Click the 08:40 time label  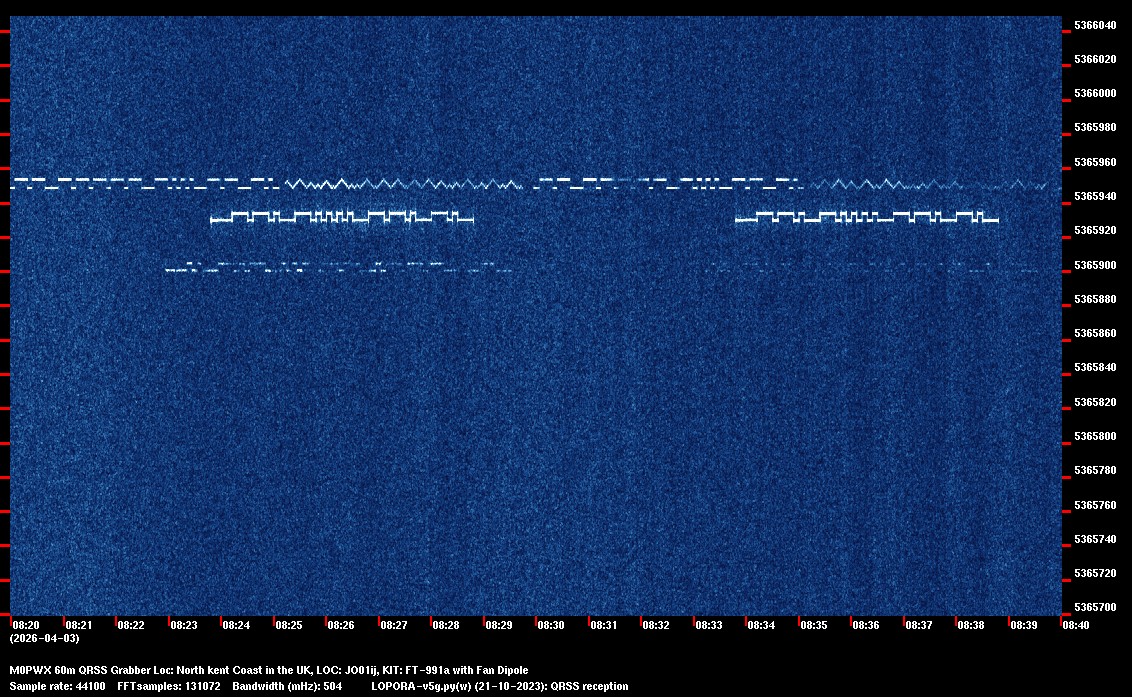point(1076,625)
